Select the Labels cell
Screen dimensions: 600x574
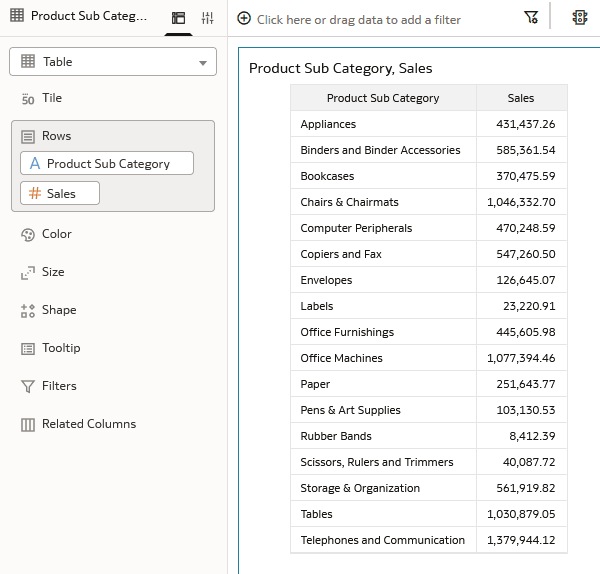pos(383,306)
